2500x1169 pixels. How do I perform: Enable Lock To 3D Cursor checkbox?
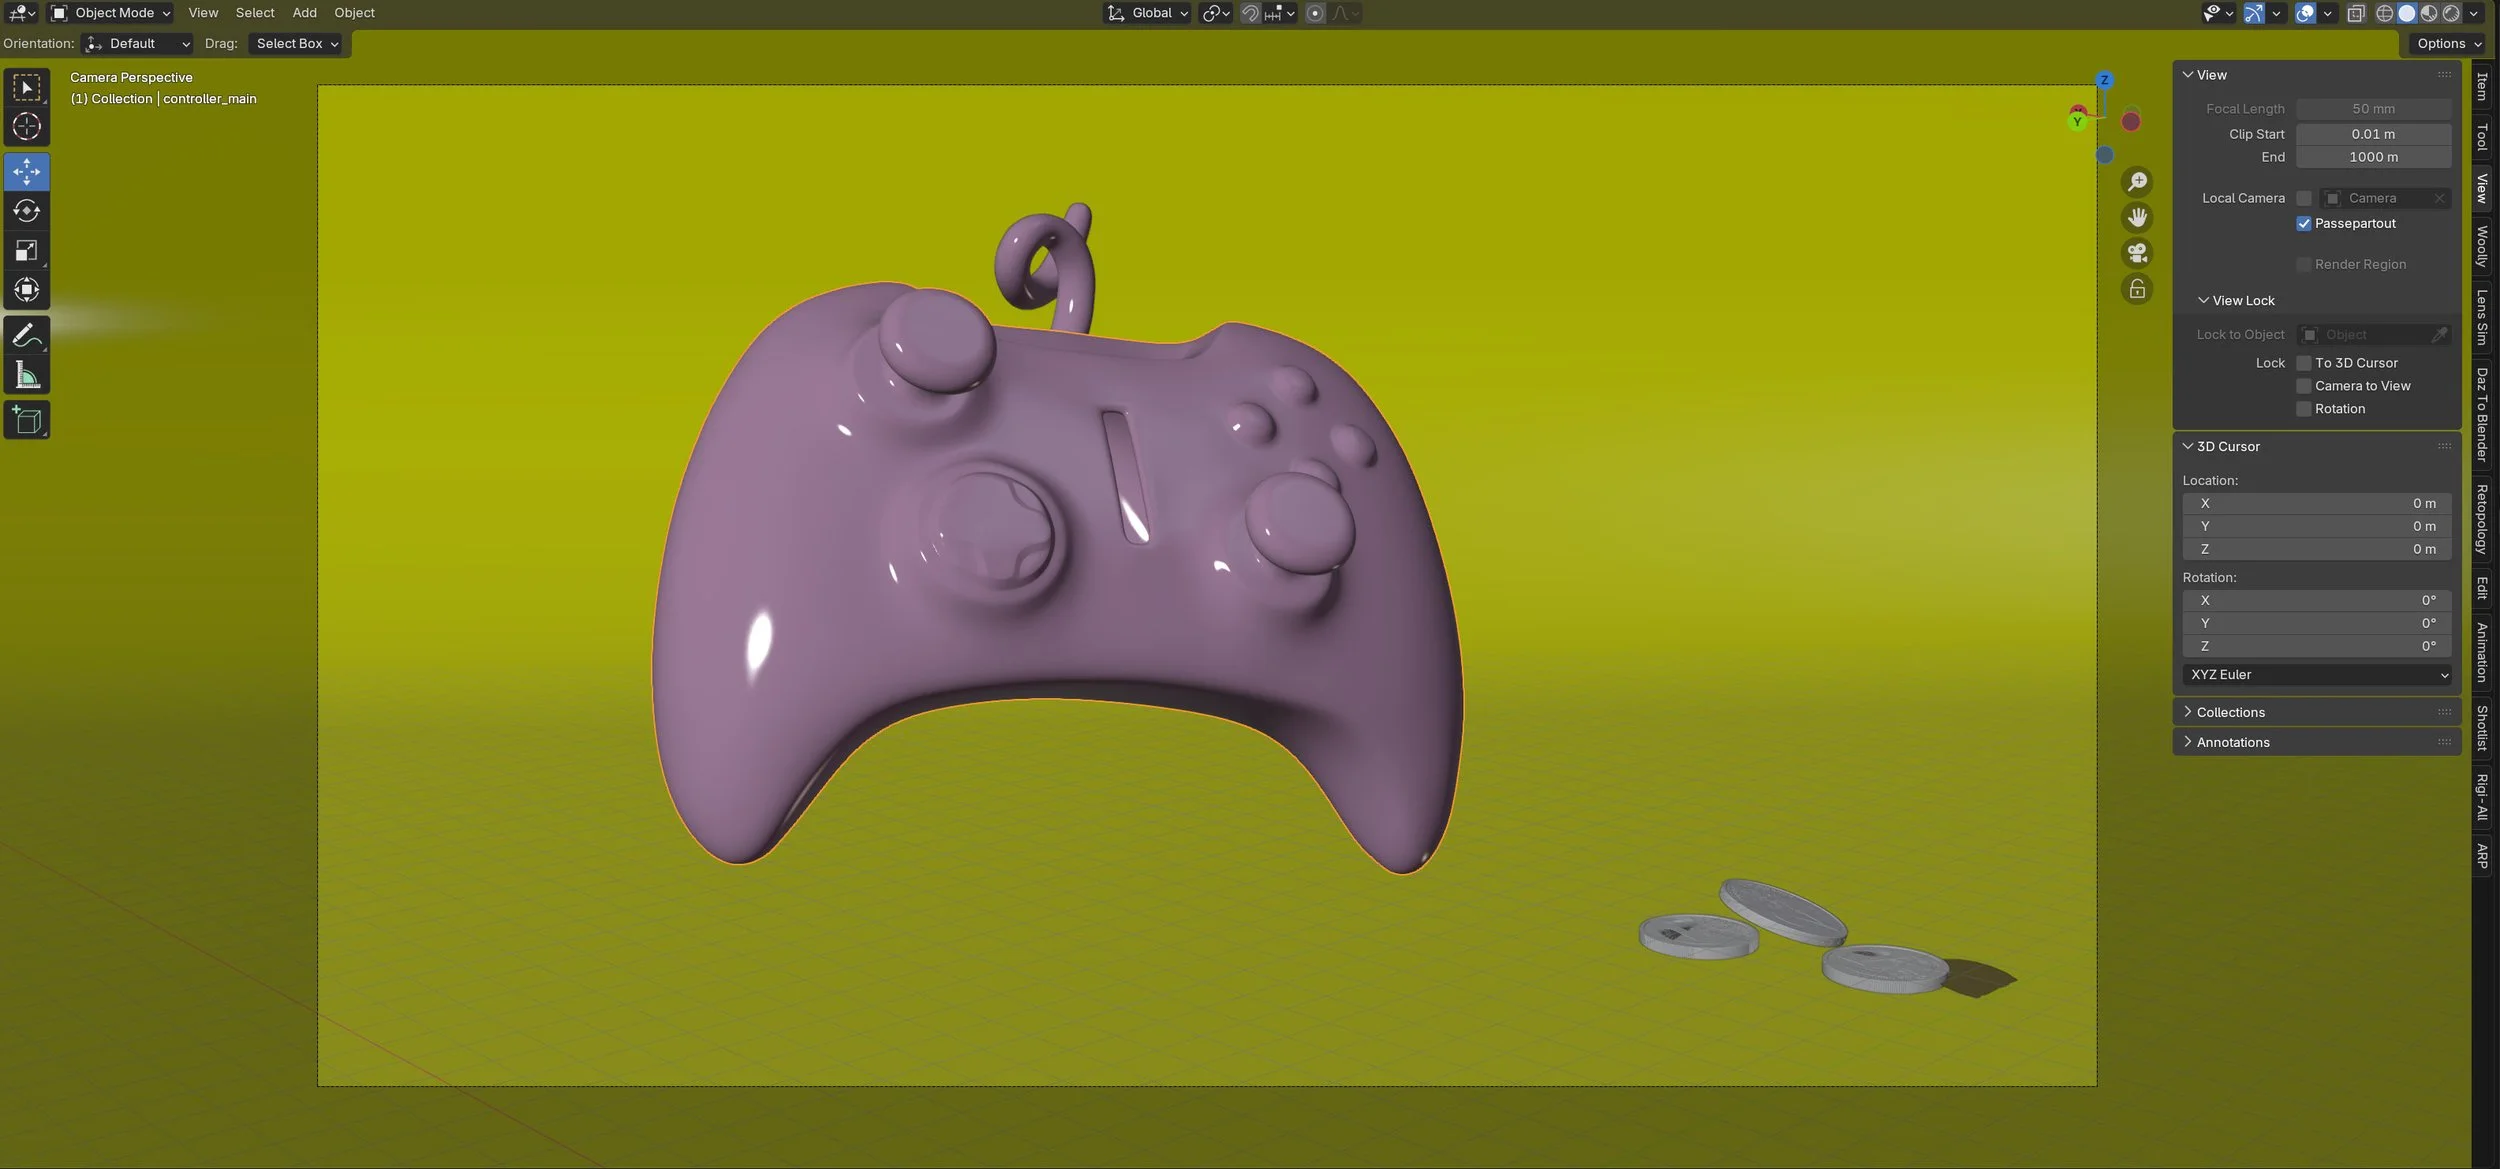click(x=2304, y=363)
